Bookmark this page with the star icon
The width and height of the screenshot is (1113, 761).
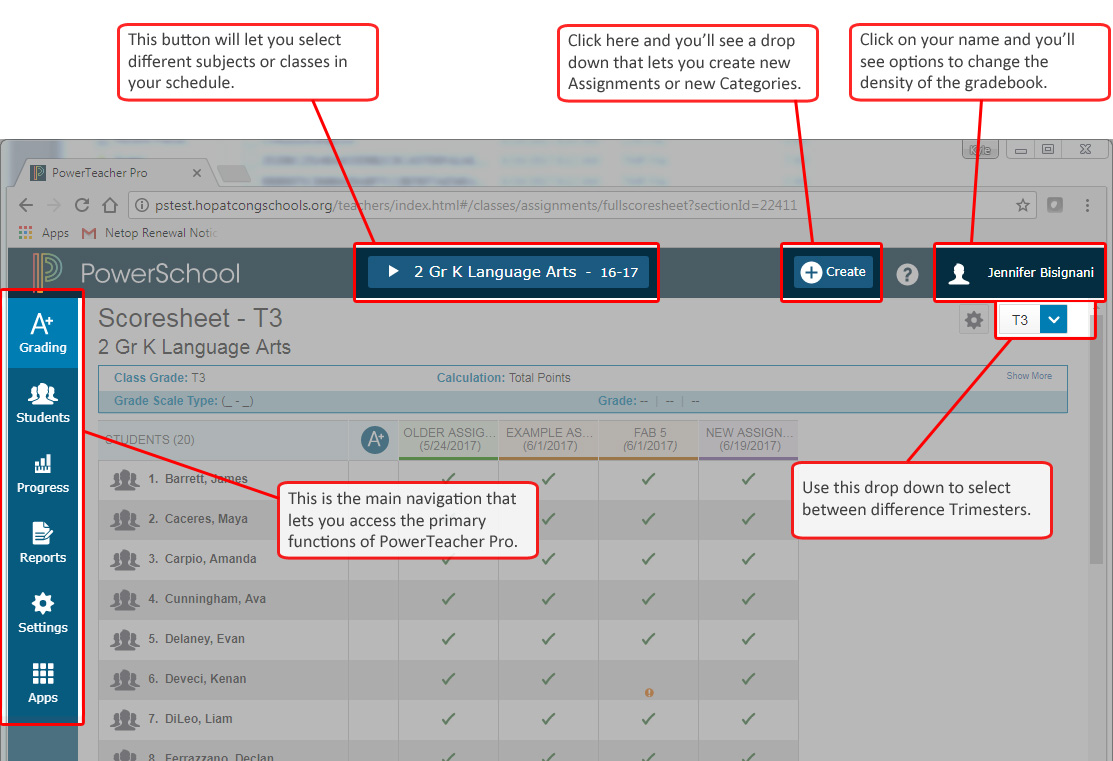coord(1022,205)
